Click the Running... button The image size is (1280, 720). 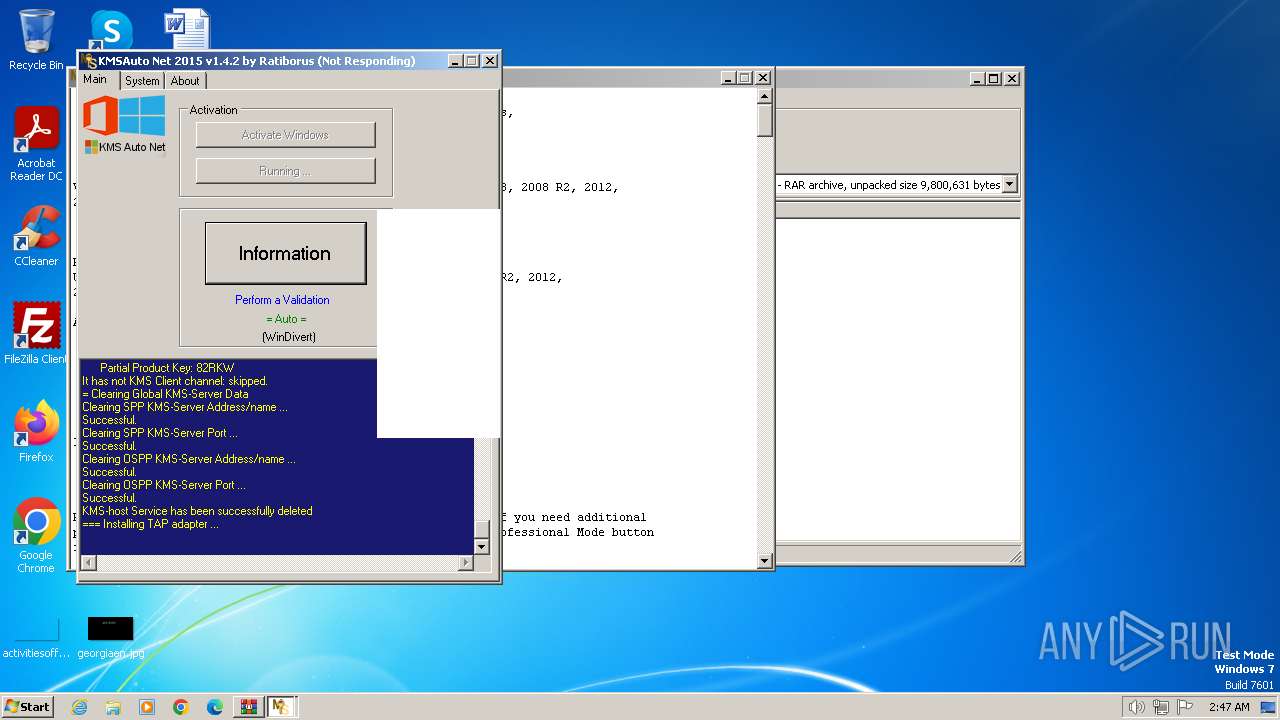[285, 171]
